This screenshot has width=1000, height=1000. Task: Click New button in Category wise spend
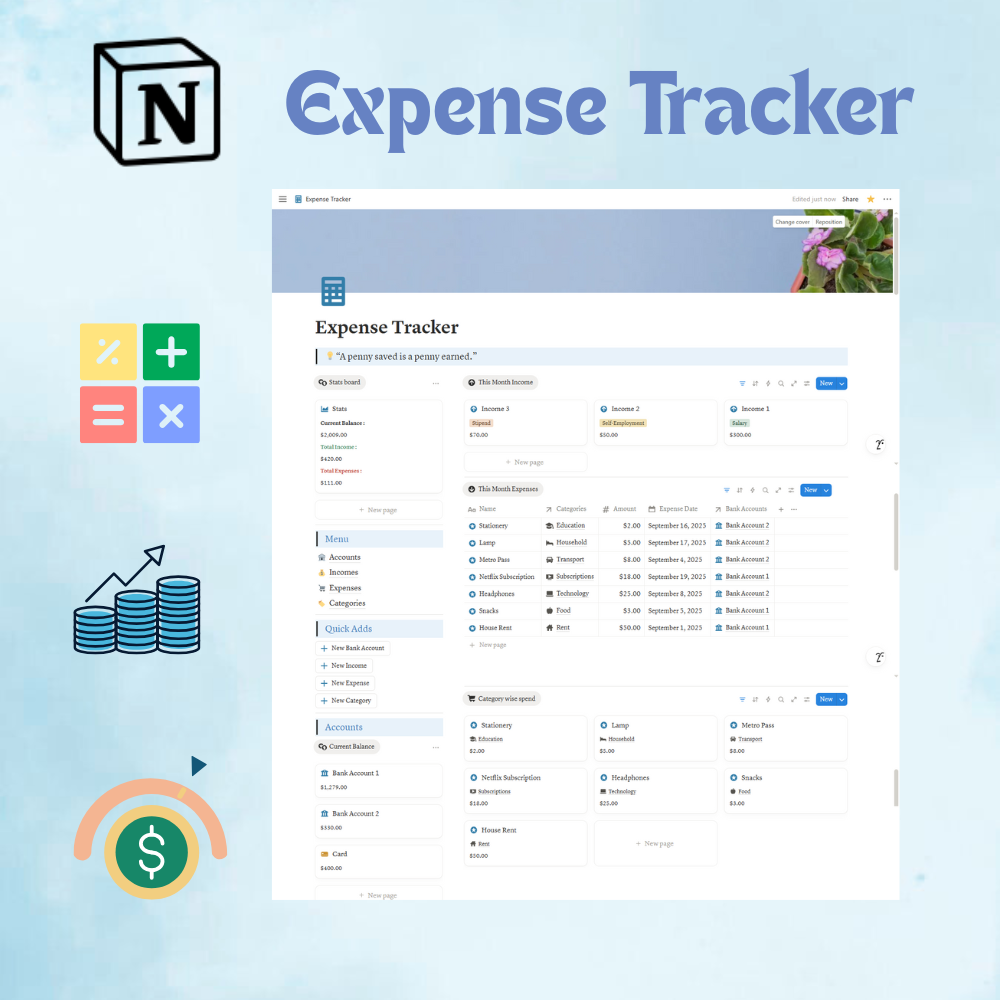point(826,700)
